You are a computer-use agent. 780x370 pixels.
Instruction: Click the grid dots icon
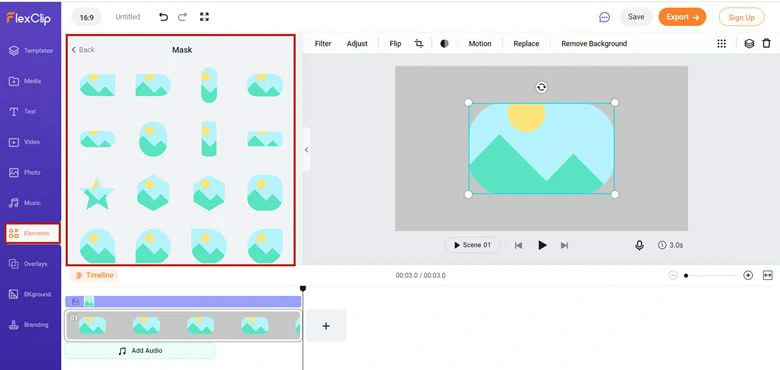[x=721, y=44]
